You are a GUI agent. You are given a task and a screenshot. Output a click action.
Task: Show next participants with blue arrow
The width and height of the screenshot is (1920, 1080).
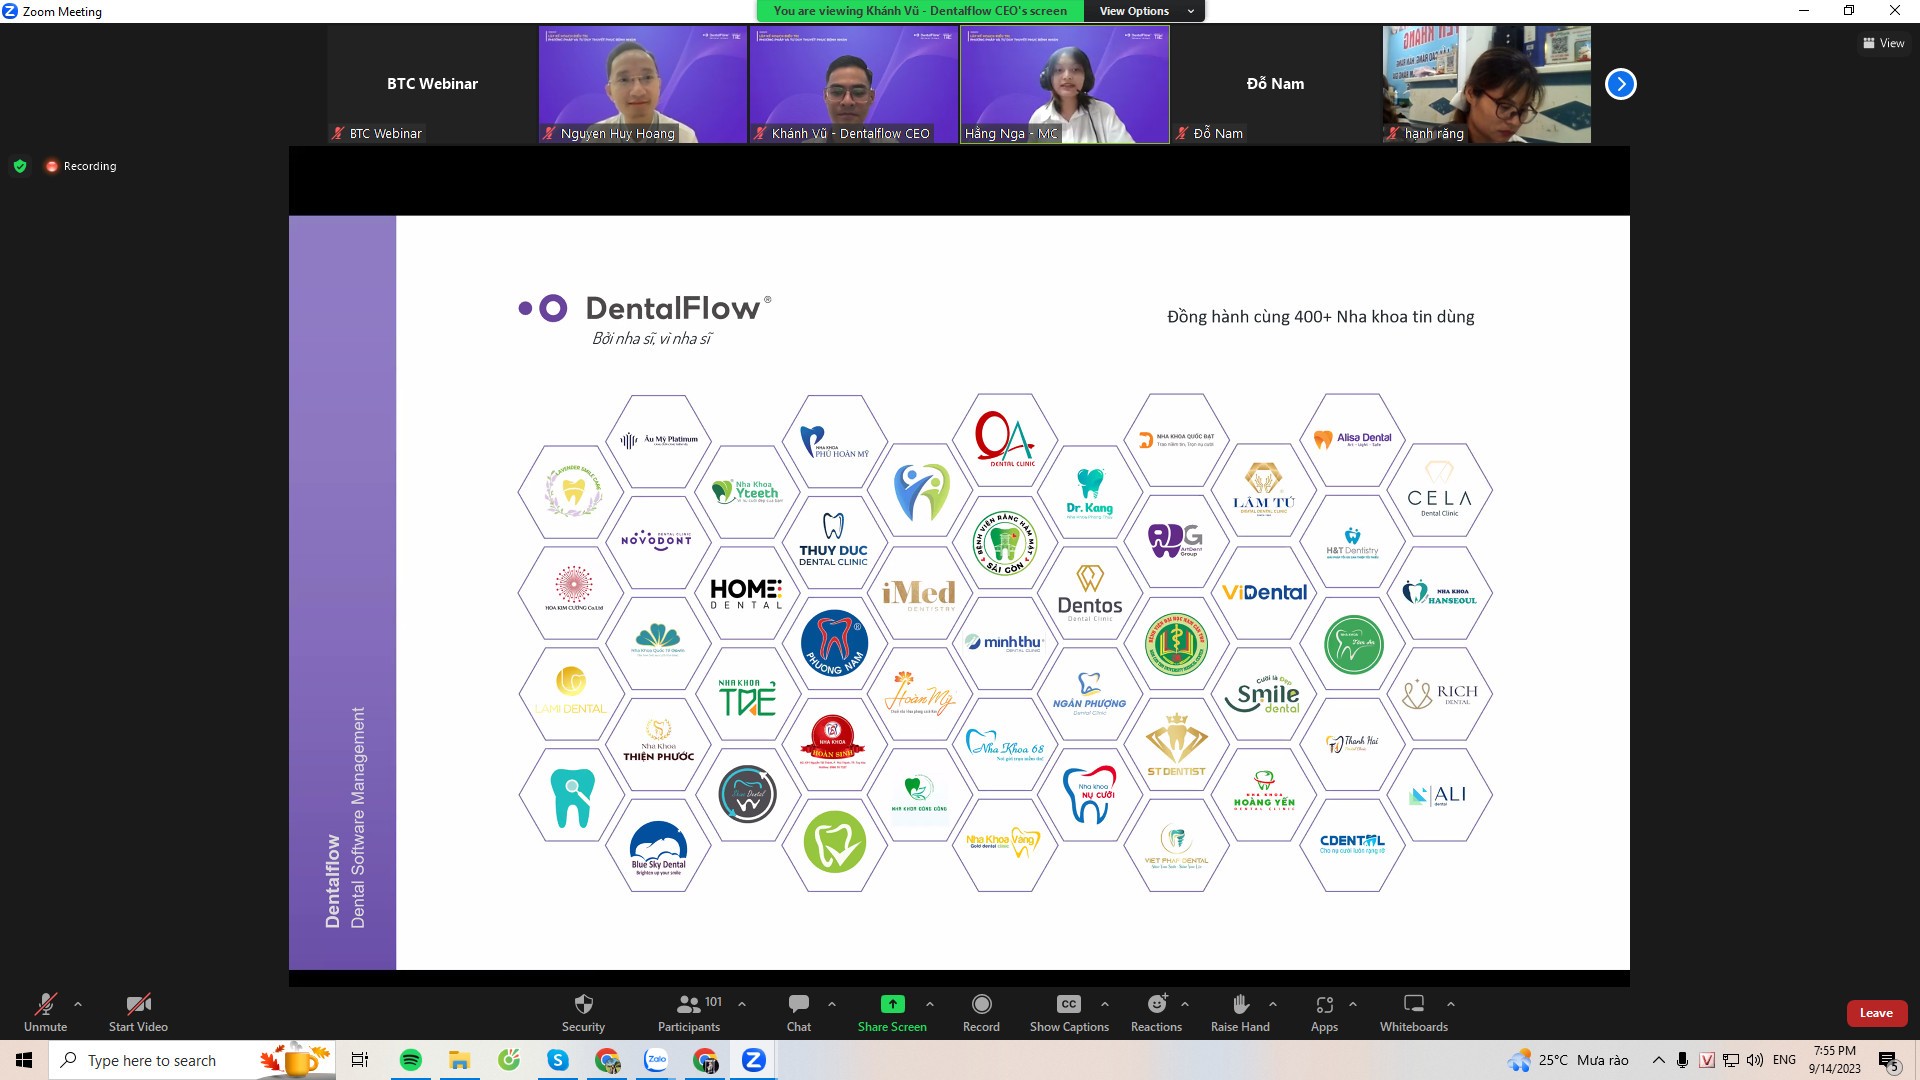pos(1620,84)
